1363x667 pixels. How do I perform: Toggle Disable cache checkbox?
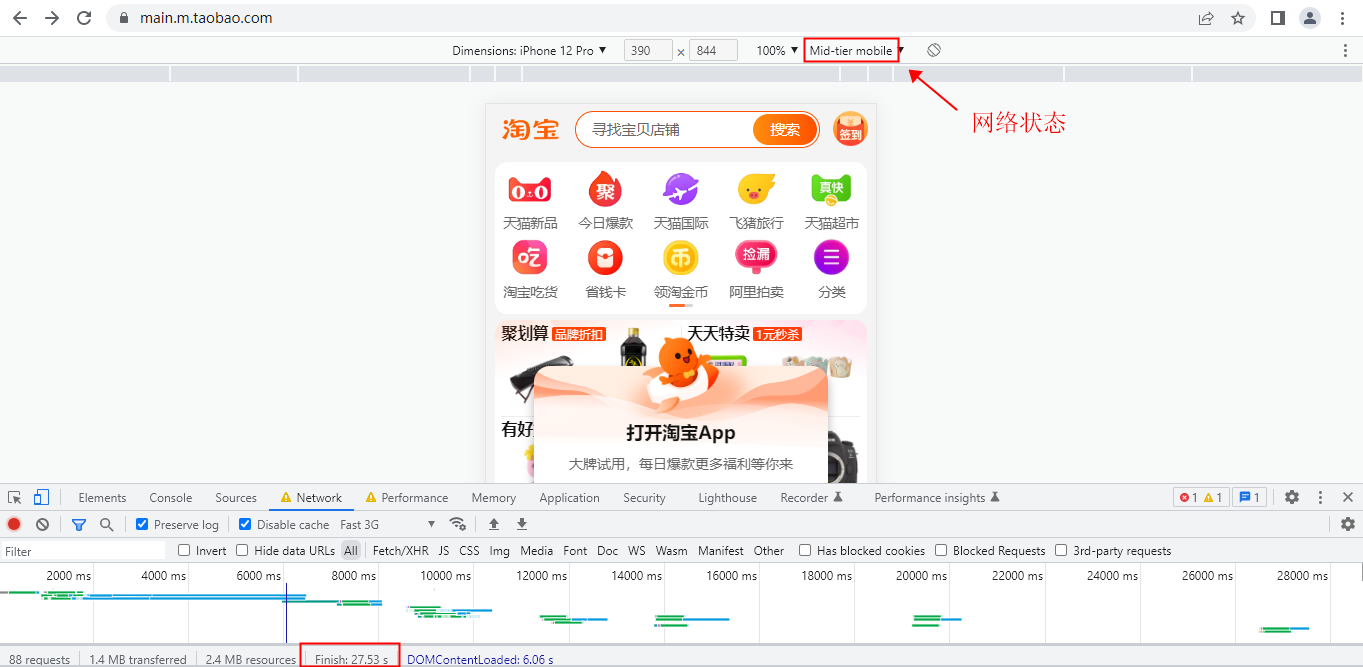[x=245, y=524]
